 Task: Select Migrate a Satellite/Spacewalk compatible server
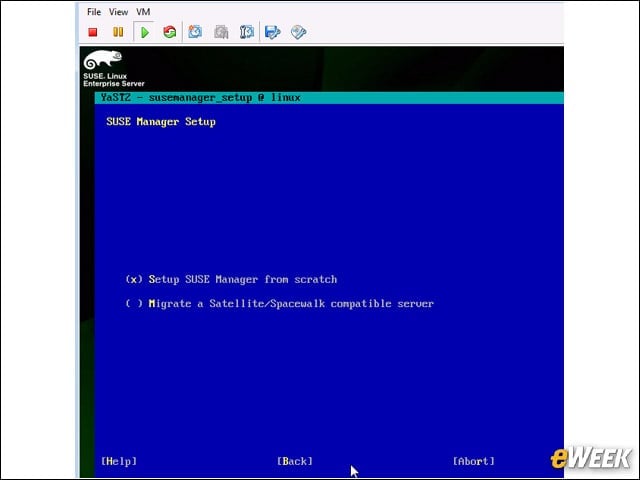pyautogui.click(x=280, y=304)
